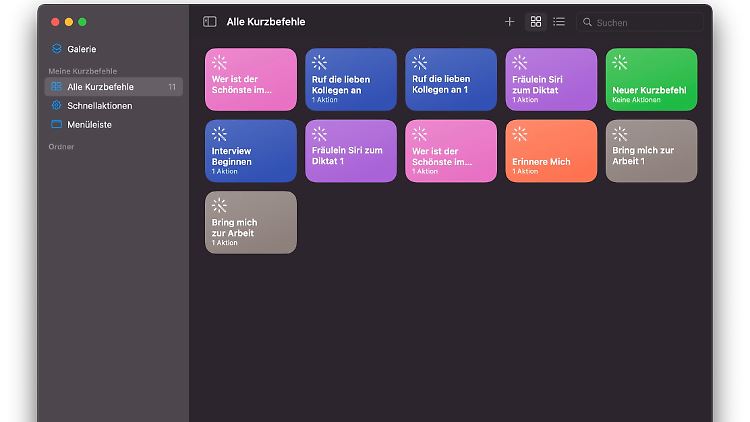Toggle the sidebar visibility icon
The height and width of the screenshot is (422, 750).
[209, 21]
